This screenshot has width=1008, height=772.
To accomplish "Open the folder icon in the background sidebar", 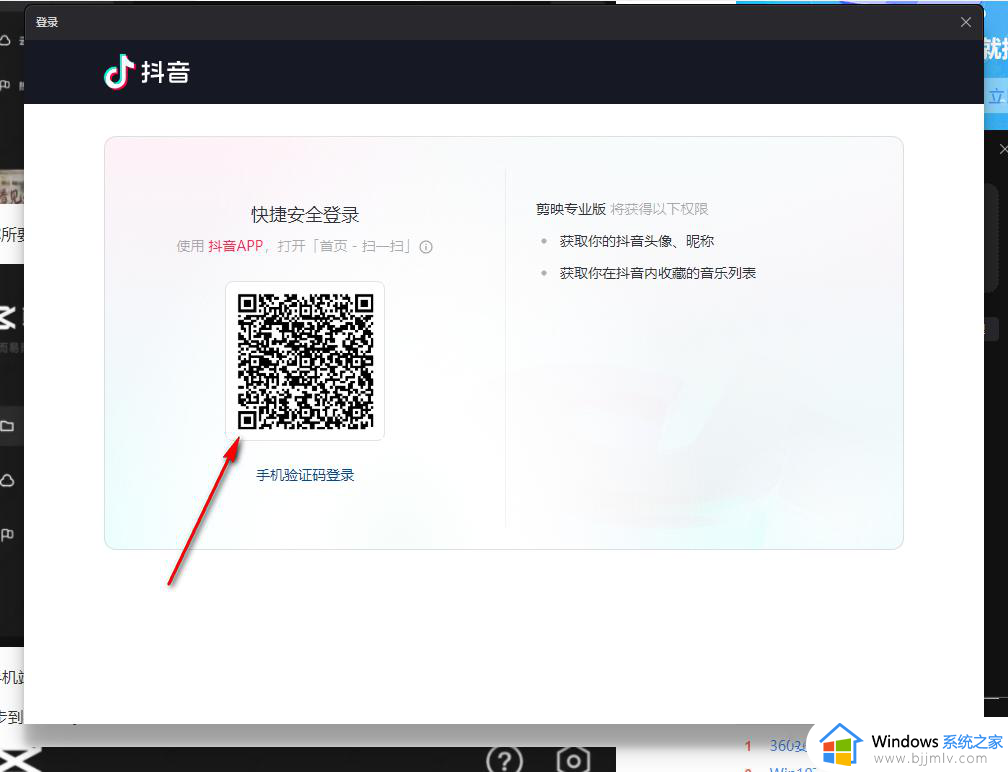I will coord(8,426).
